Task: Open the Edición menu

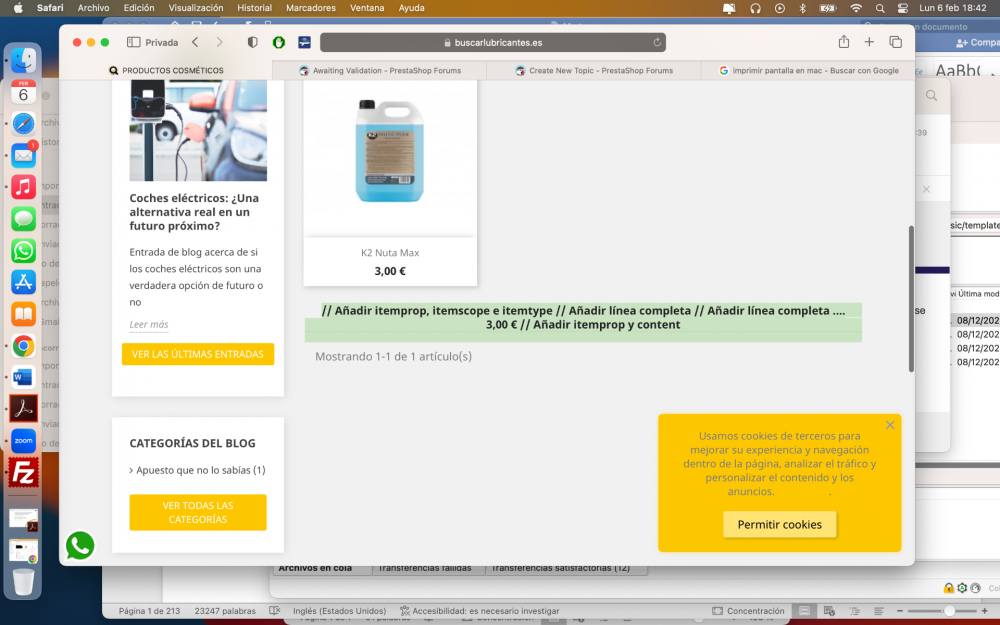Action: tap(139, 8)
